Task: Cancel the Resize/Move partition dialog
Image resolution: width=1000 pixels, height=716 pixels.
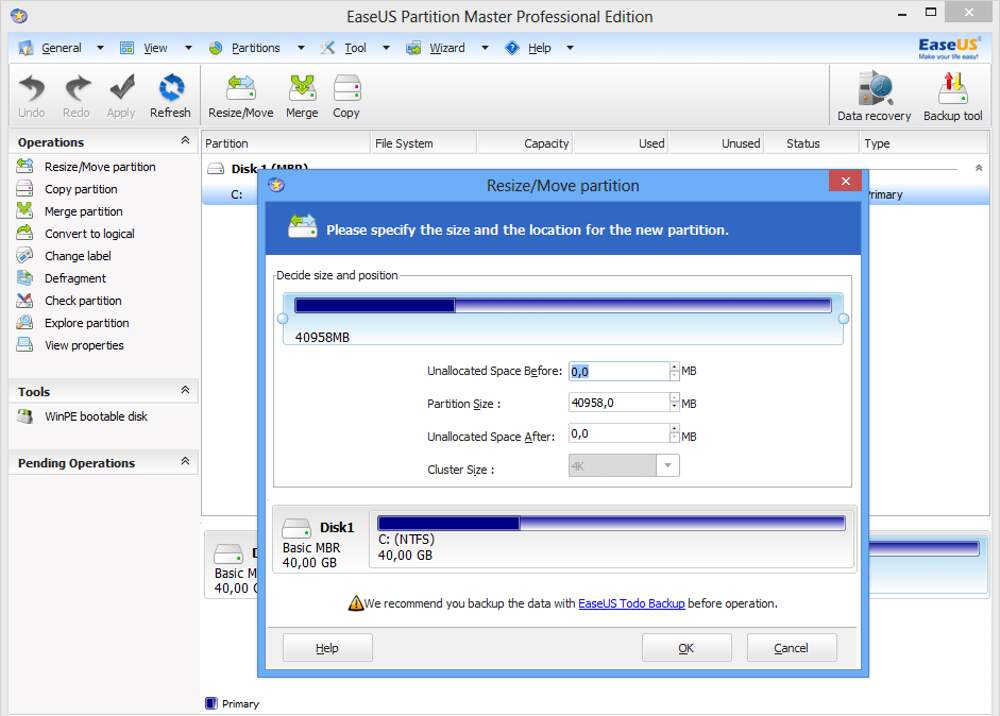Action: tap(791, 648)
